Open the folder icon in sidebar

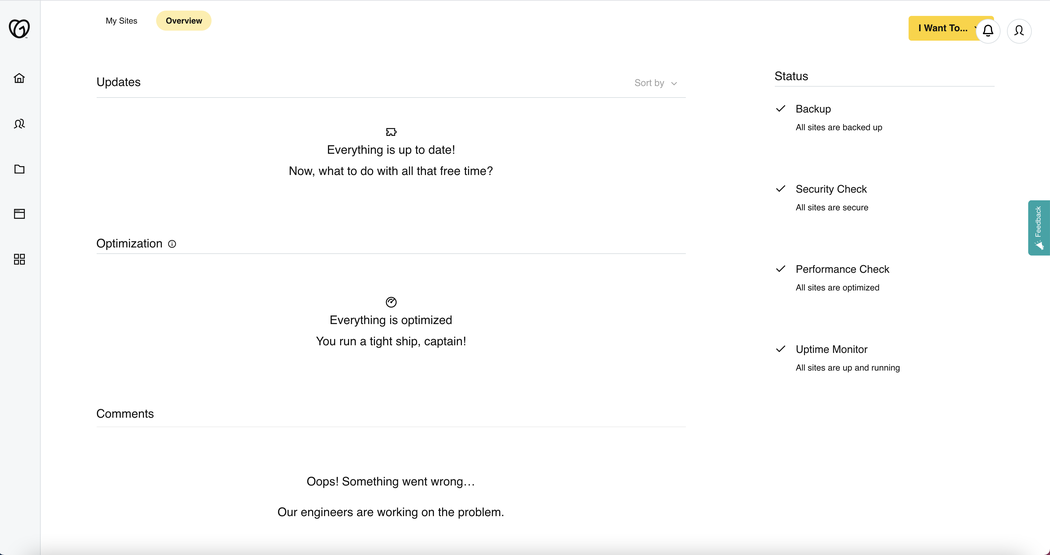pos(19,169)
